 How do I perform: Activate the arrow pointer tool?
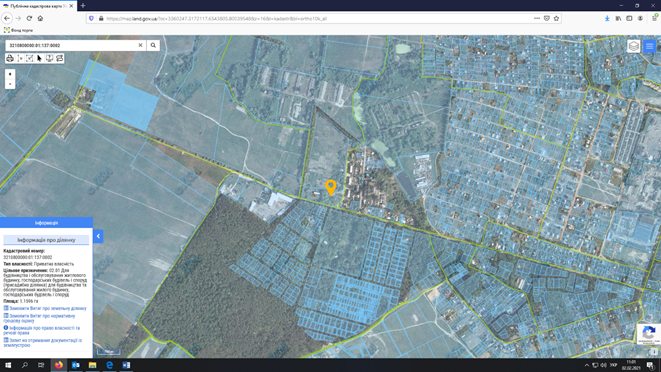(x=40, y=58)
